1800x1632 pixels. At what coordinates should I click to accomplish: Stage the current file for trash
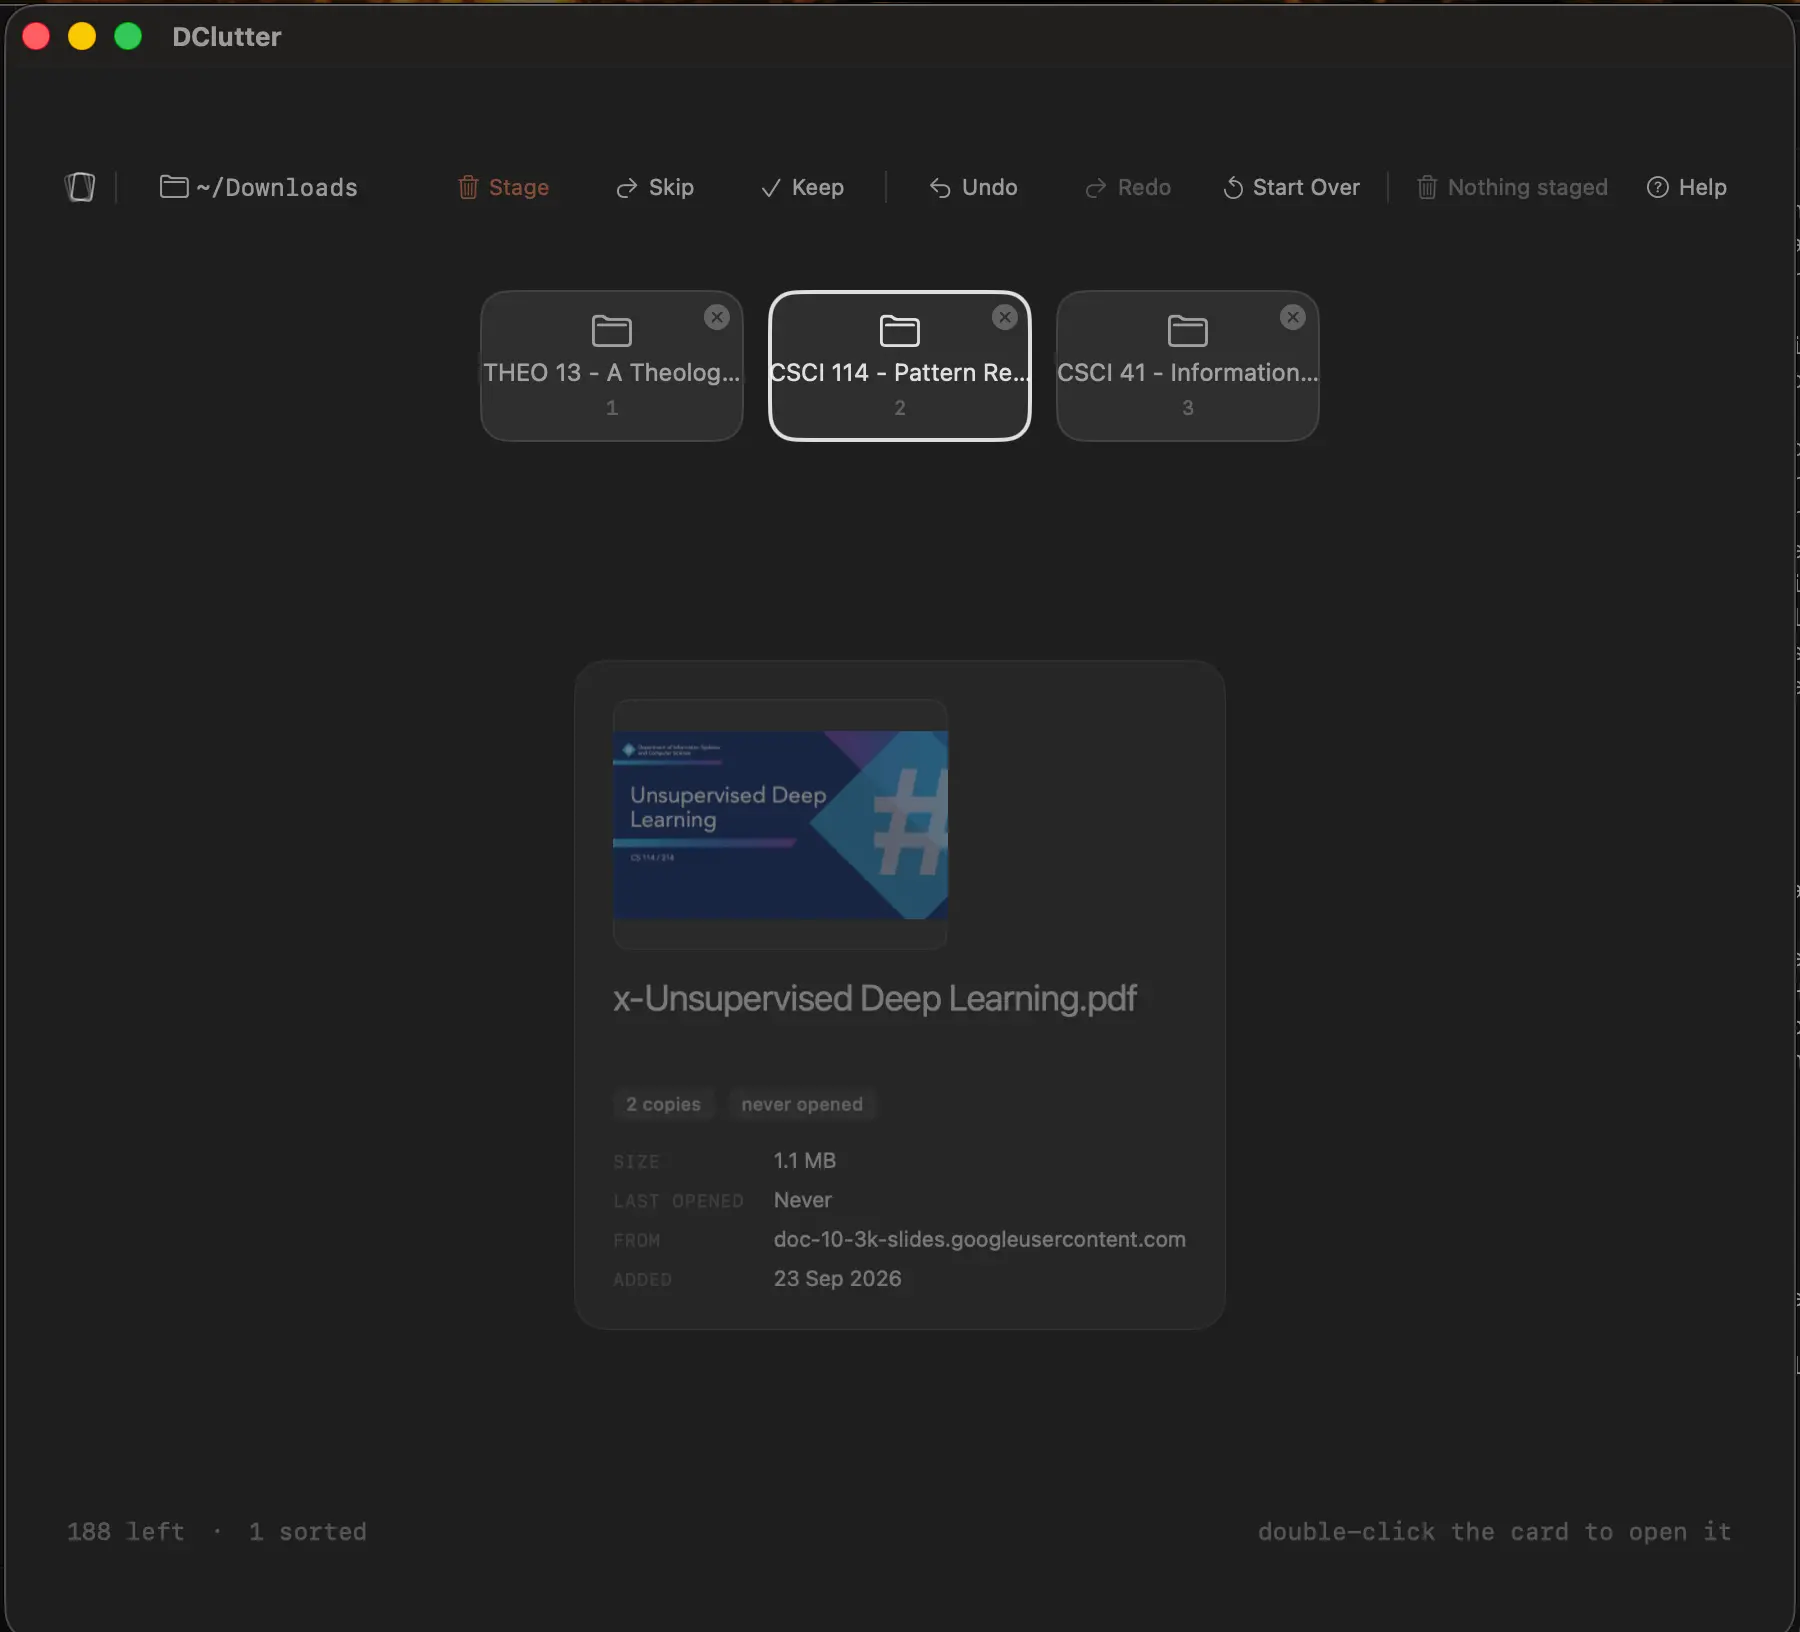tap(504, 187)
